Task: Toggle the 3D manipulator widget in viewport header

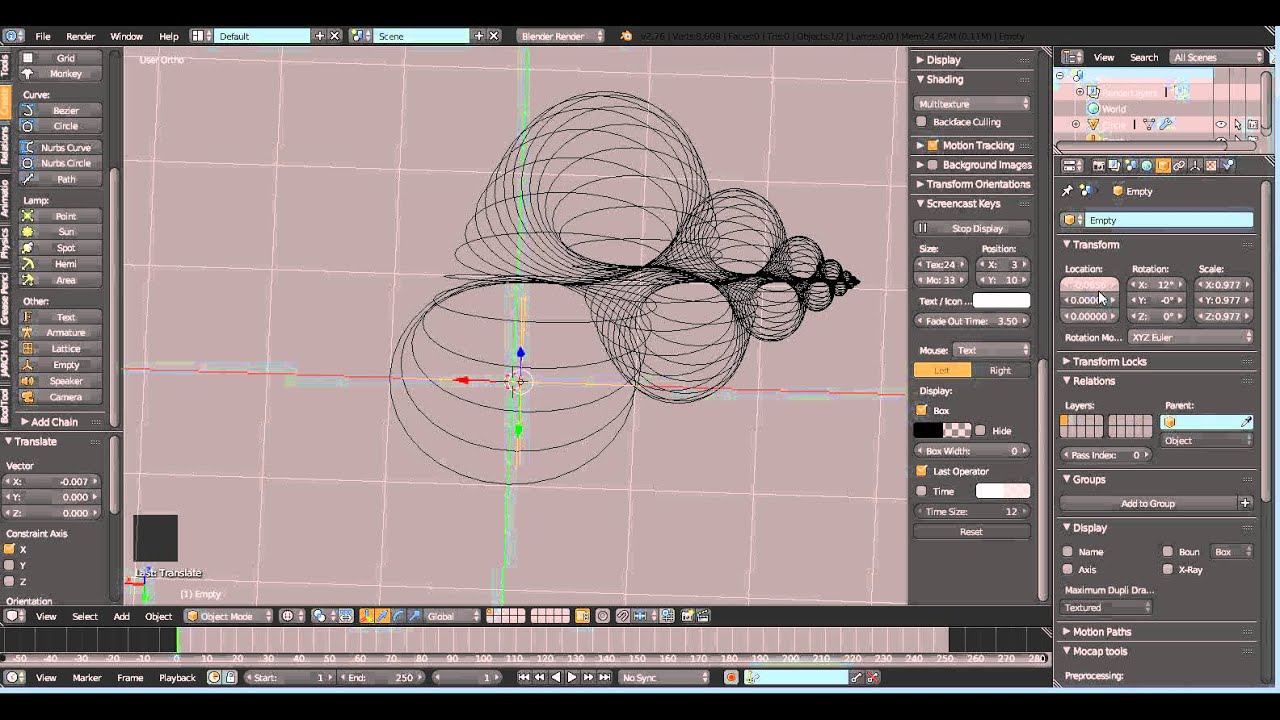Action: [x=367, y=616]
